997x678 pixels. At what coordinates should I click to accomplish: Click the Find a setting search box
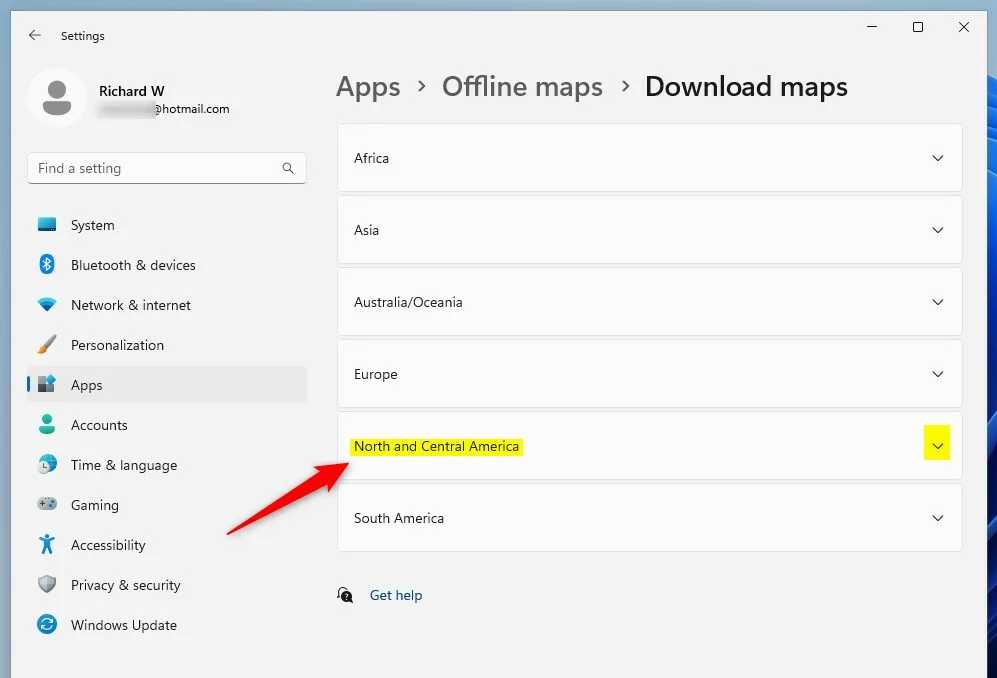point(155,168)
